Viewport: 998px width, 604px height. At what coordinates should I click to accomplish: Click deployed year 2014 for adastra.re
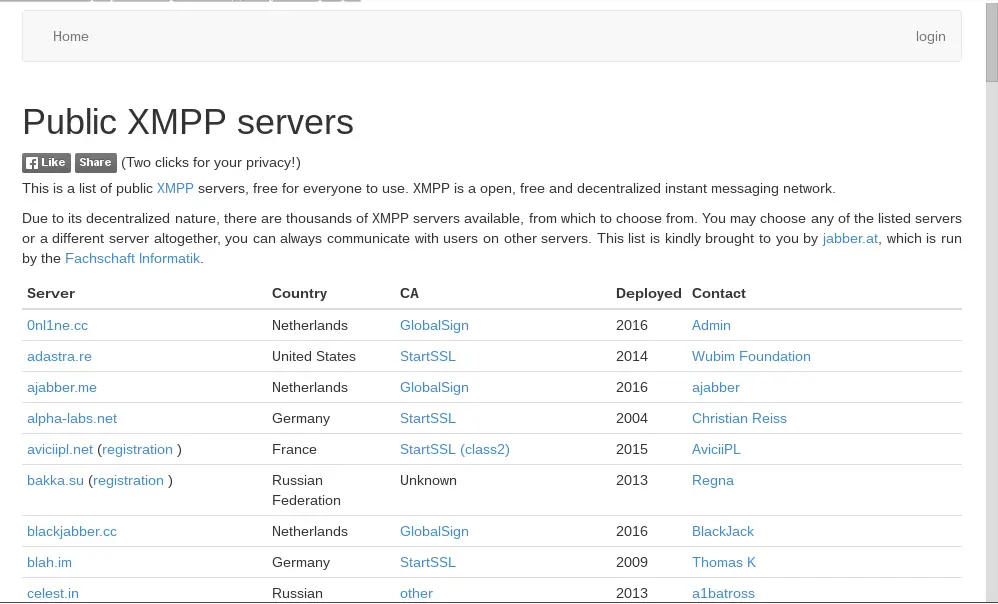point(632,356)
